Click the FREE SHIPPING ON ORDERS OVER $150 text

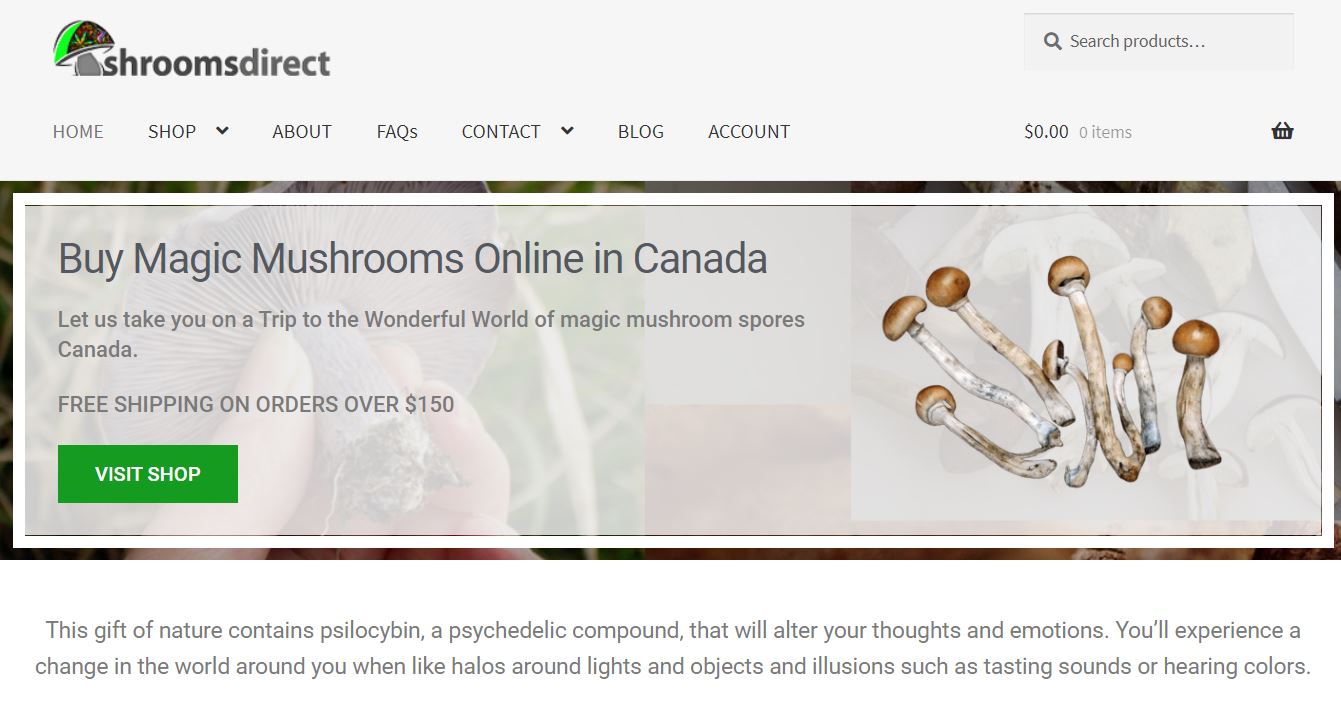click(256, 405)
